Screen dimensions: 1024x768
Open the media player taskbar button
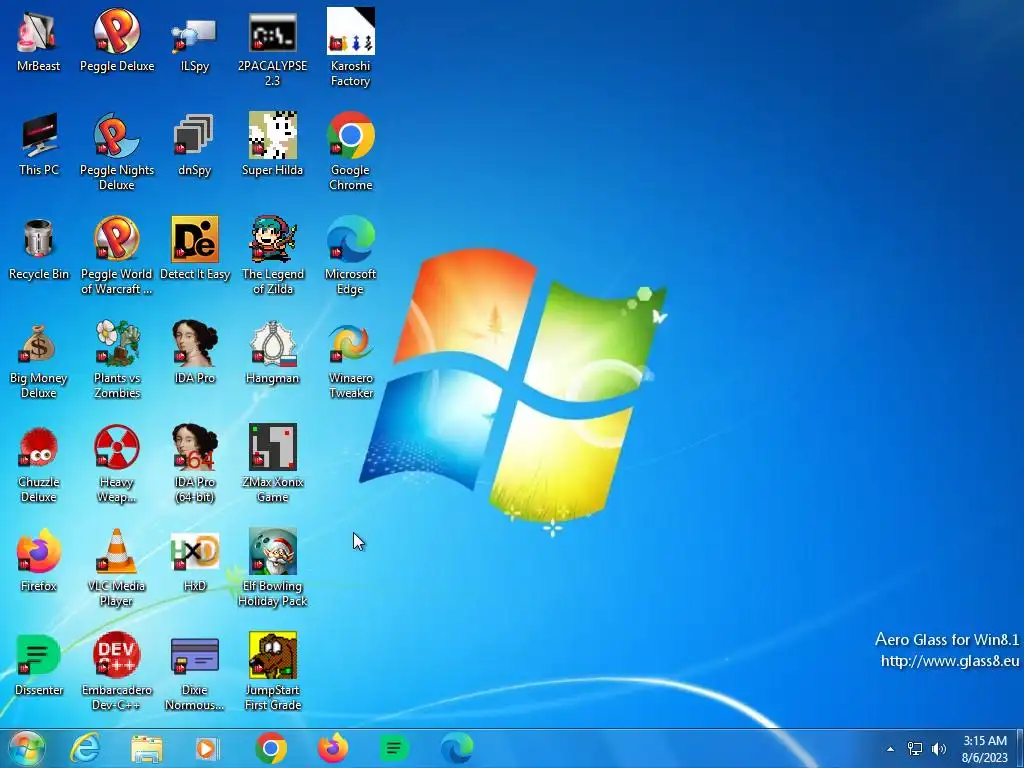pyautogui.click(x=208, y=748)
